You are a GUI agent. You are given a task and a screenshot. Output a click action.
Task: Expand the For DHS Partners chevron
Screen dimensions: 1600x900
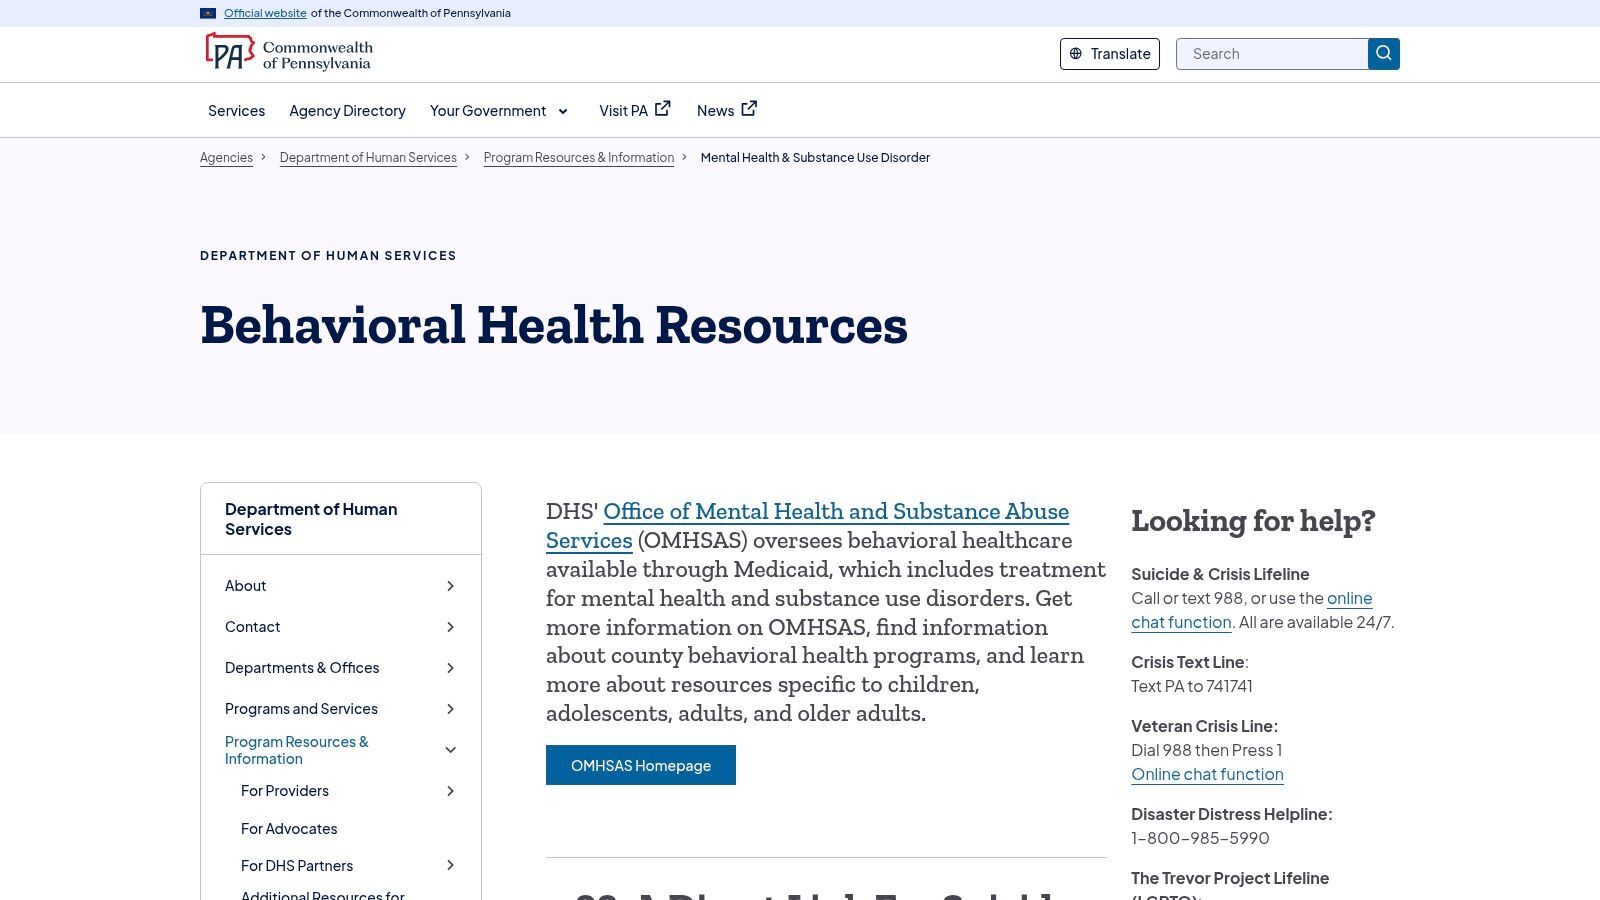[450, 866]
